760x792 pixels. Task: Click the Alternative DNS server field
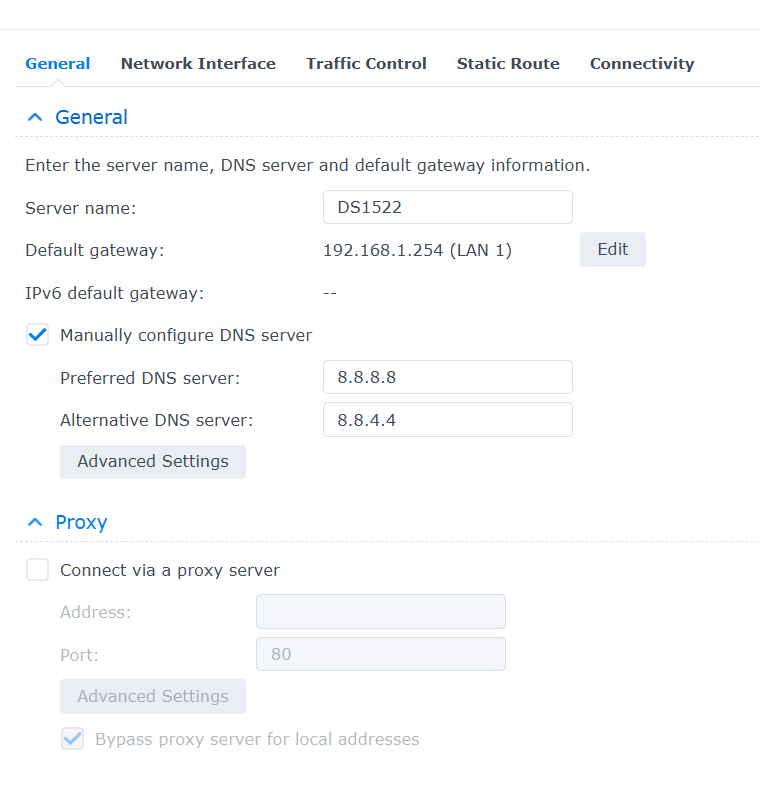coord(448,420)
